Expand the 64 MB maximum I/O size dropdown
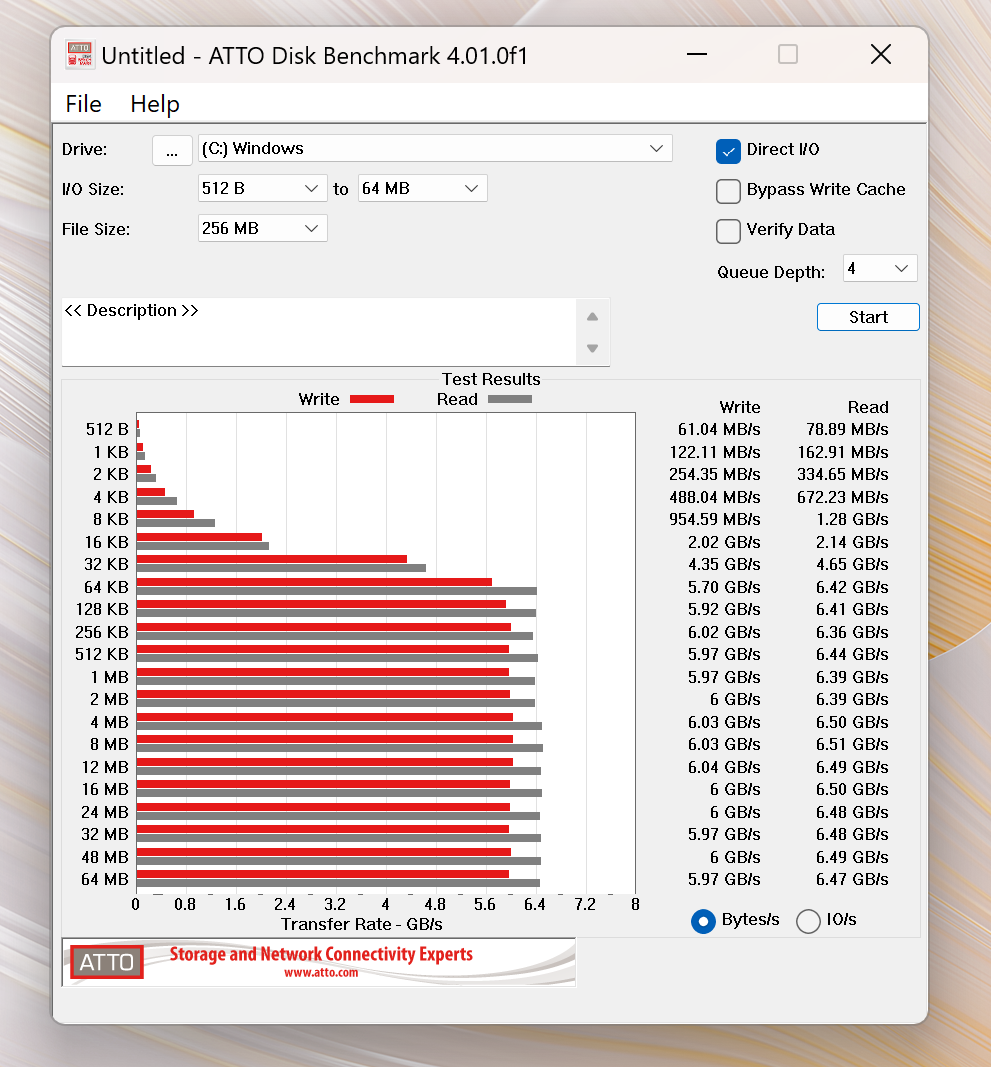Image resolution: width=991 pixels, height=1067 pixels. [x=423, y=188]
